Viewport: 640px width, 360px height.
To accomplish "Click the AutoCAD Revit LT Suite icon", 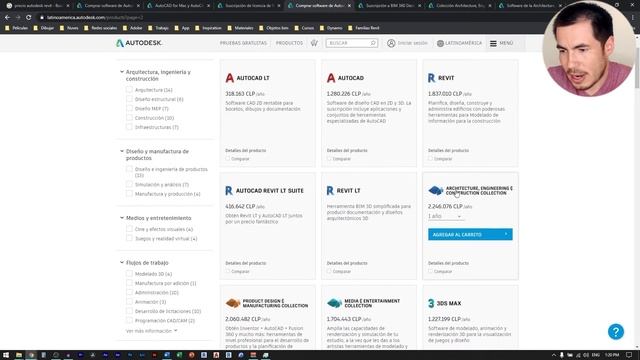I will tap(229, 191).
